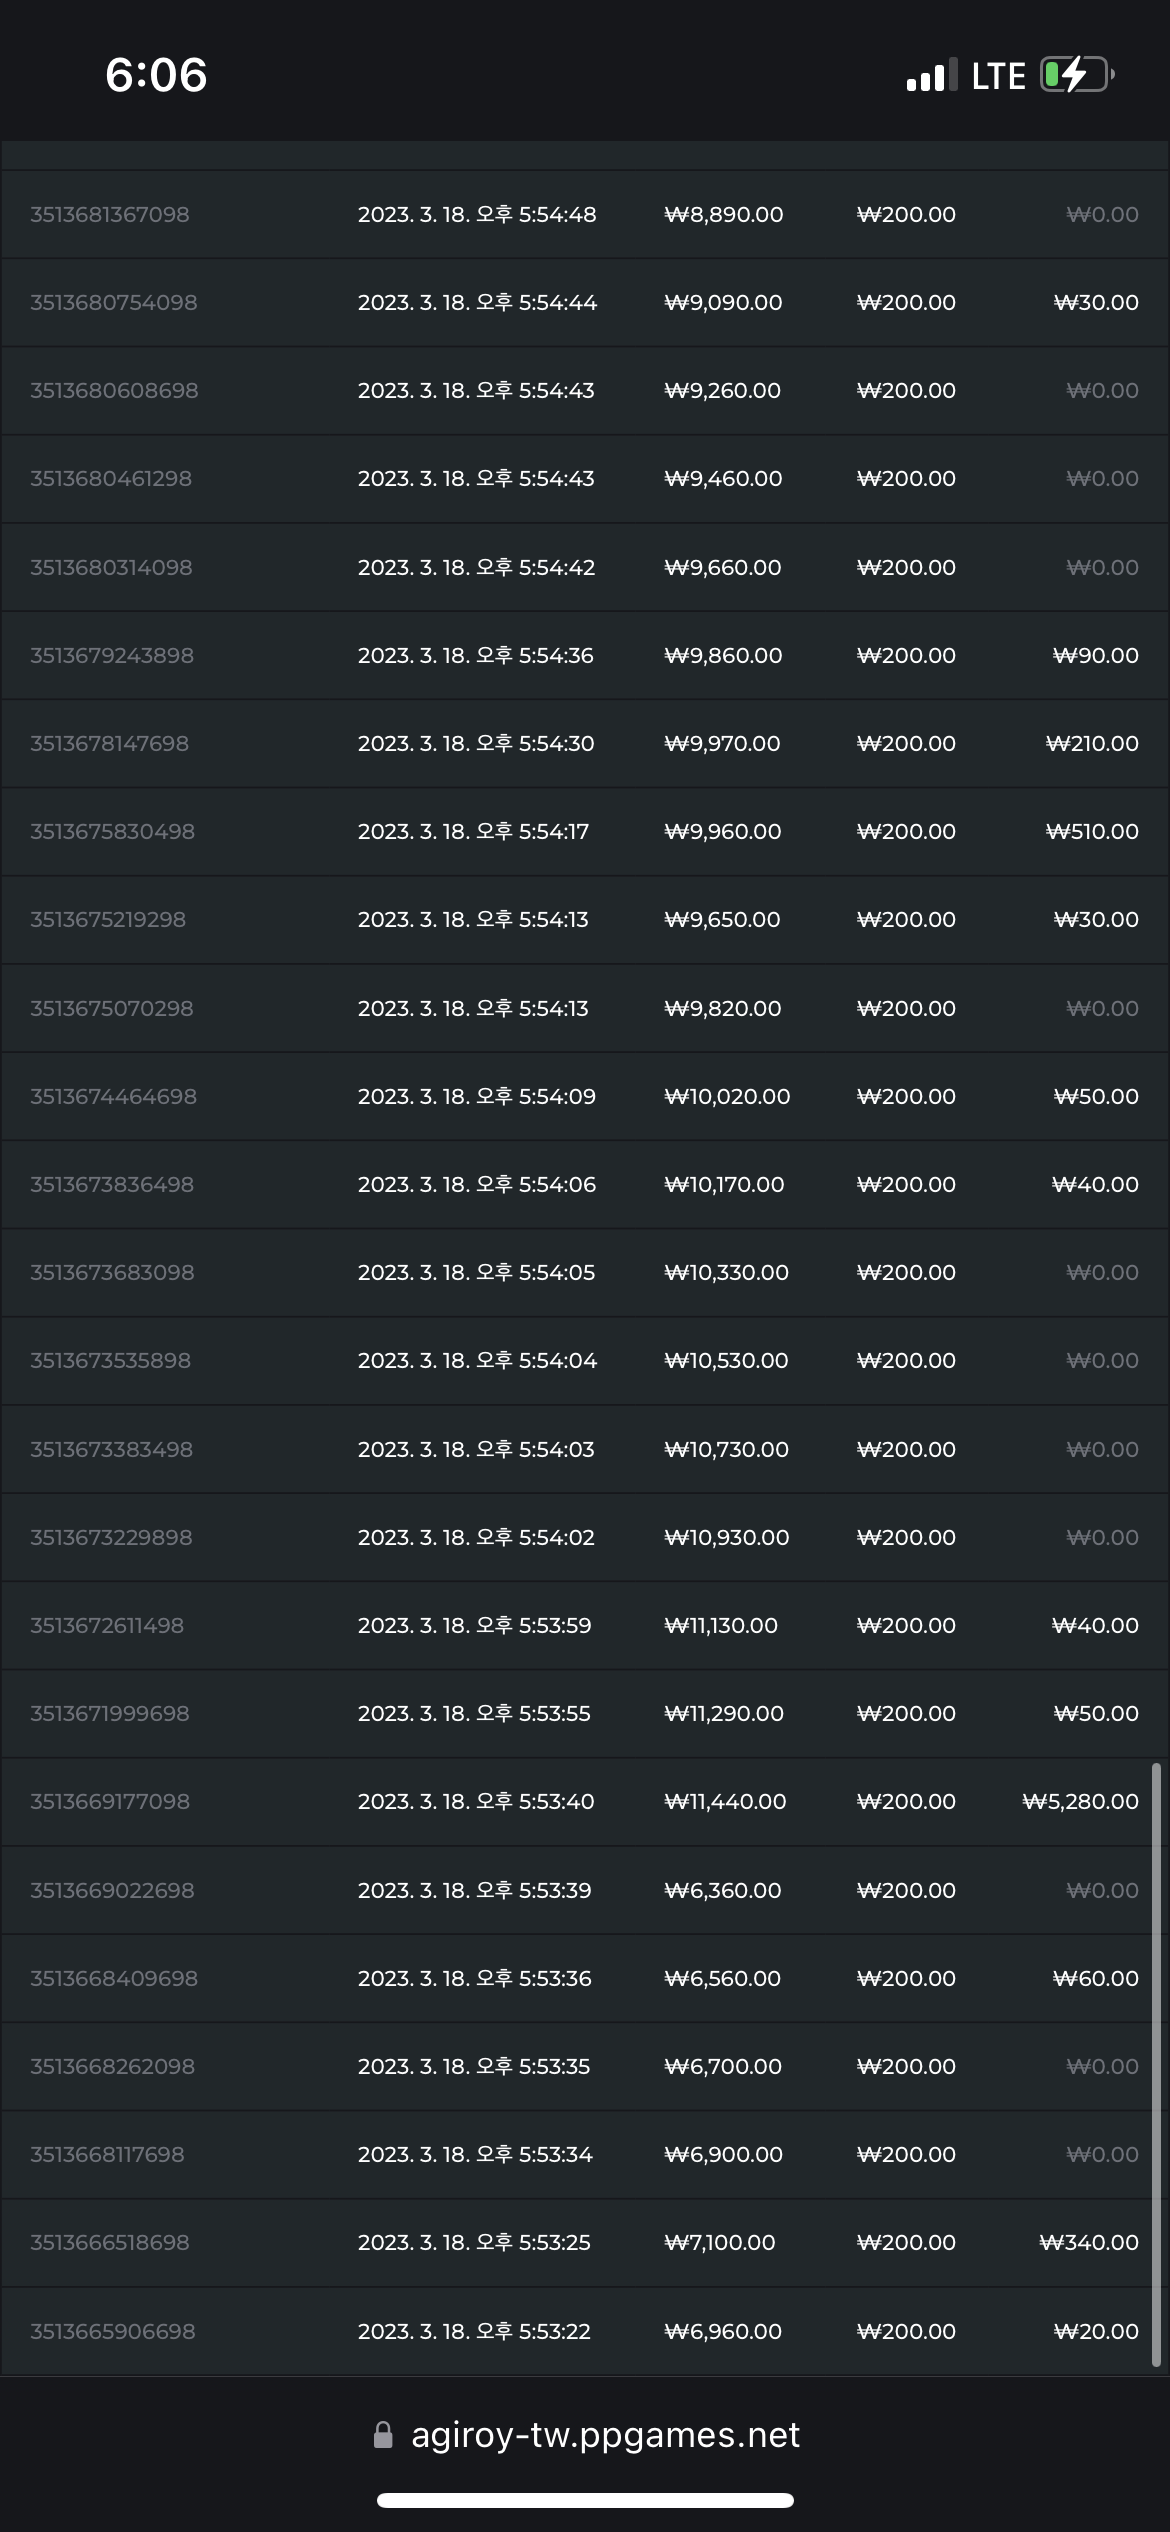Select the row timestamped 5:53:59
This screenshot has height=2532, width=1170.
(585, 1626)
